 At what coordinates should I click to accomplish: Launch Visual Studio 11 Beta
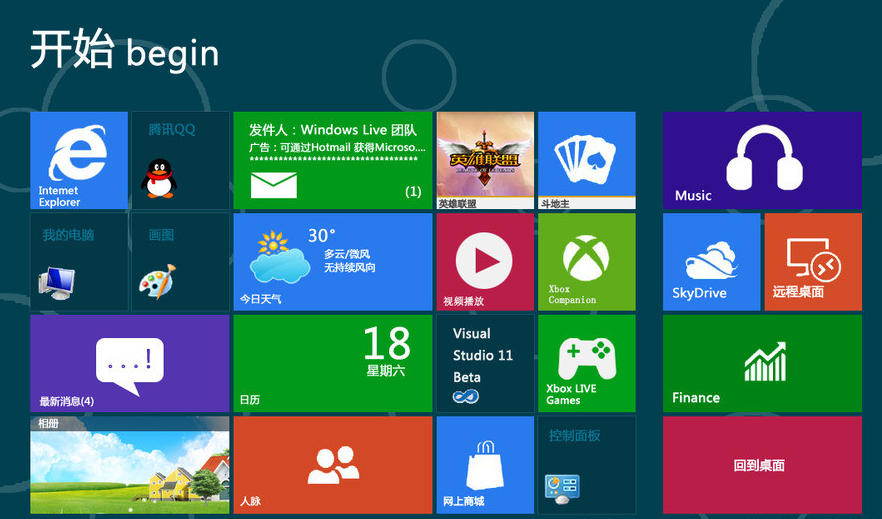[x=485, y=363]
